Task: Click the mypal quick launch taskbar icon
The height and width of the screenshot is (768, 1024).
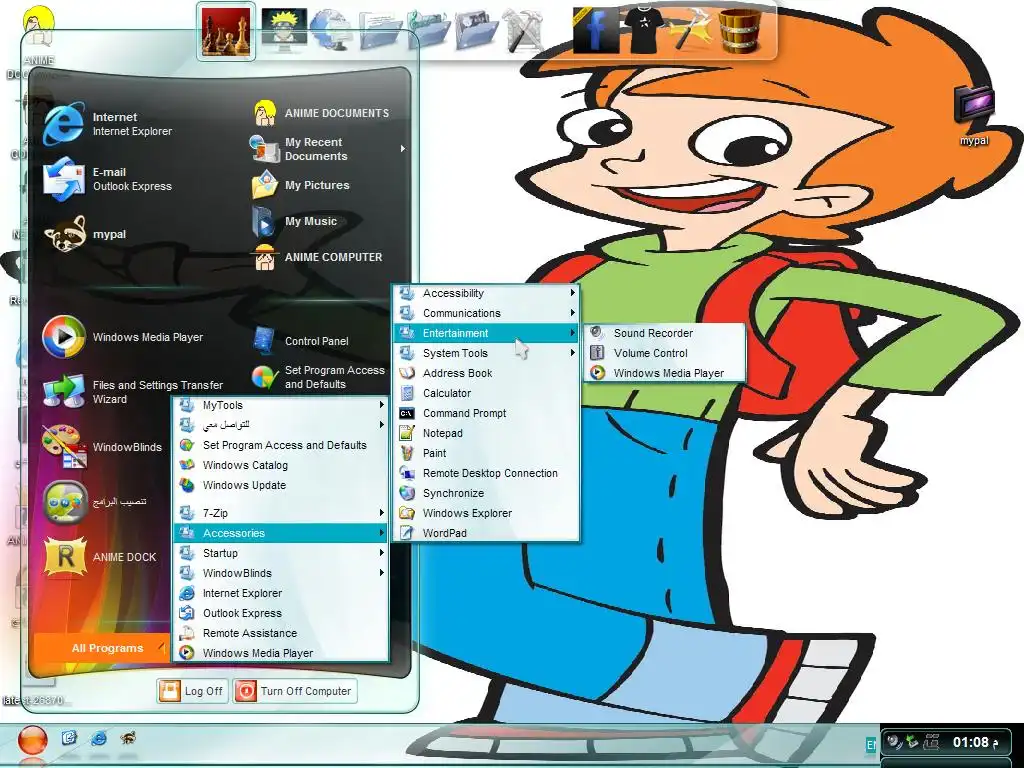Action: [128, 739]
